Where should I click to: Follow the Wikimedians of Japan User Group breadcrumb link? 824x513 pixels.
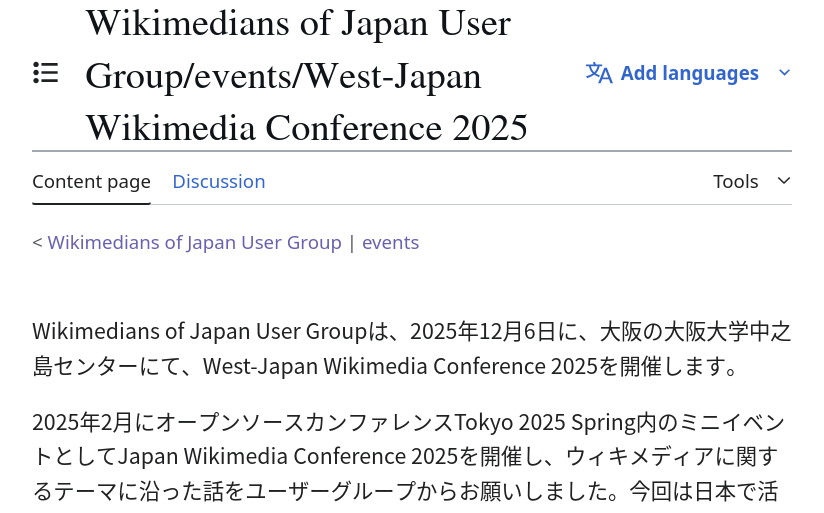(194, 243)
